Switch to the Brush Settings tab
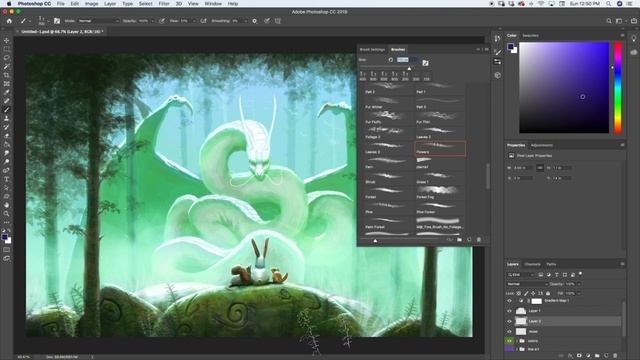The image size is (640, 360). 372,50
